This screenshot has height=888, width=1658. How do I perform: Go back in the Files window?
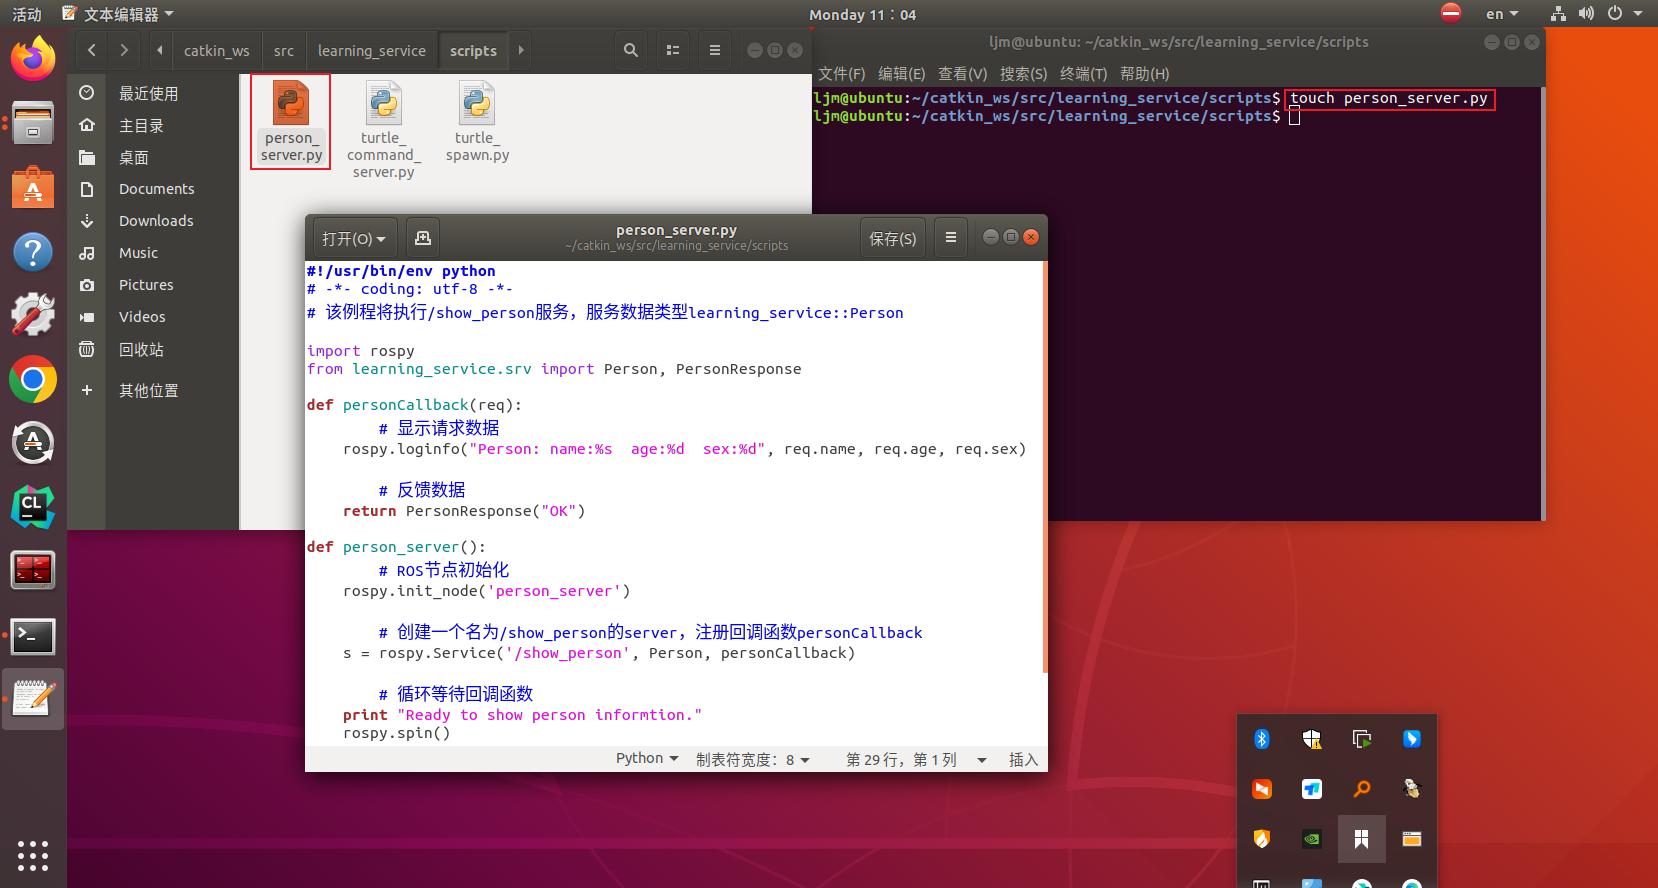point(92,50)
